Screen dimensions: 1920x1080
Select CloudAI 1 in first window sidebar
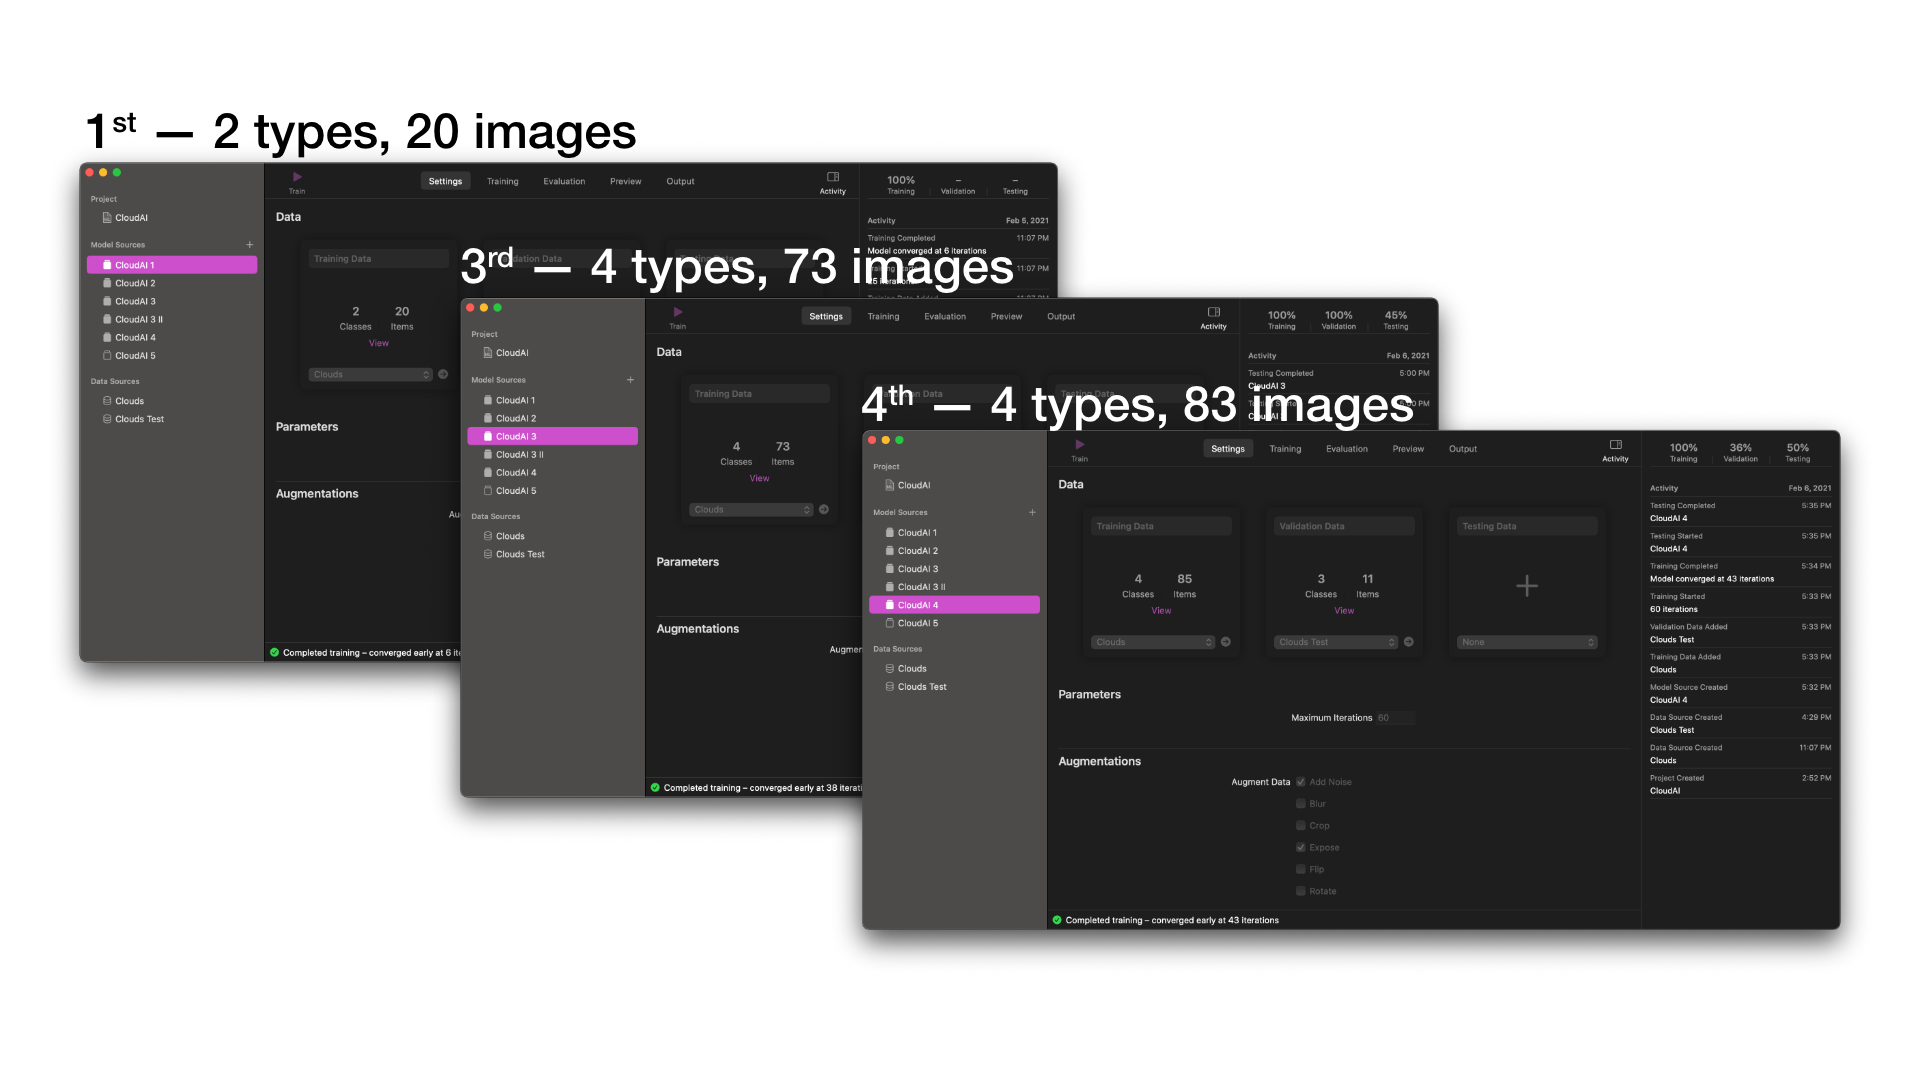pos(172,265)
